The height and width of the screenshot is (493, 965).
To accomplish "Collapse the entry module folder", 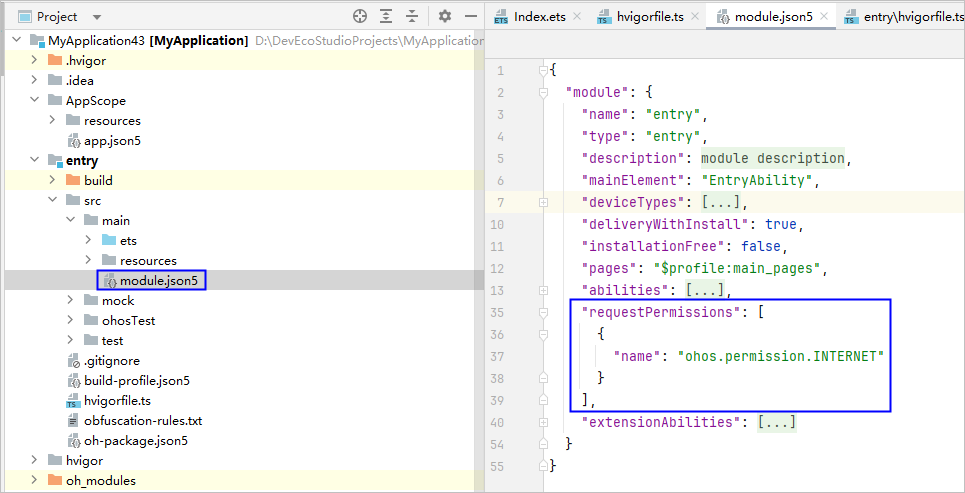I will click(34, 160).
